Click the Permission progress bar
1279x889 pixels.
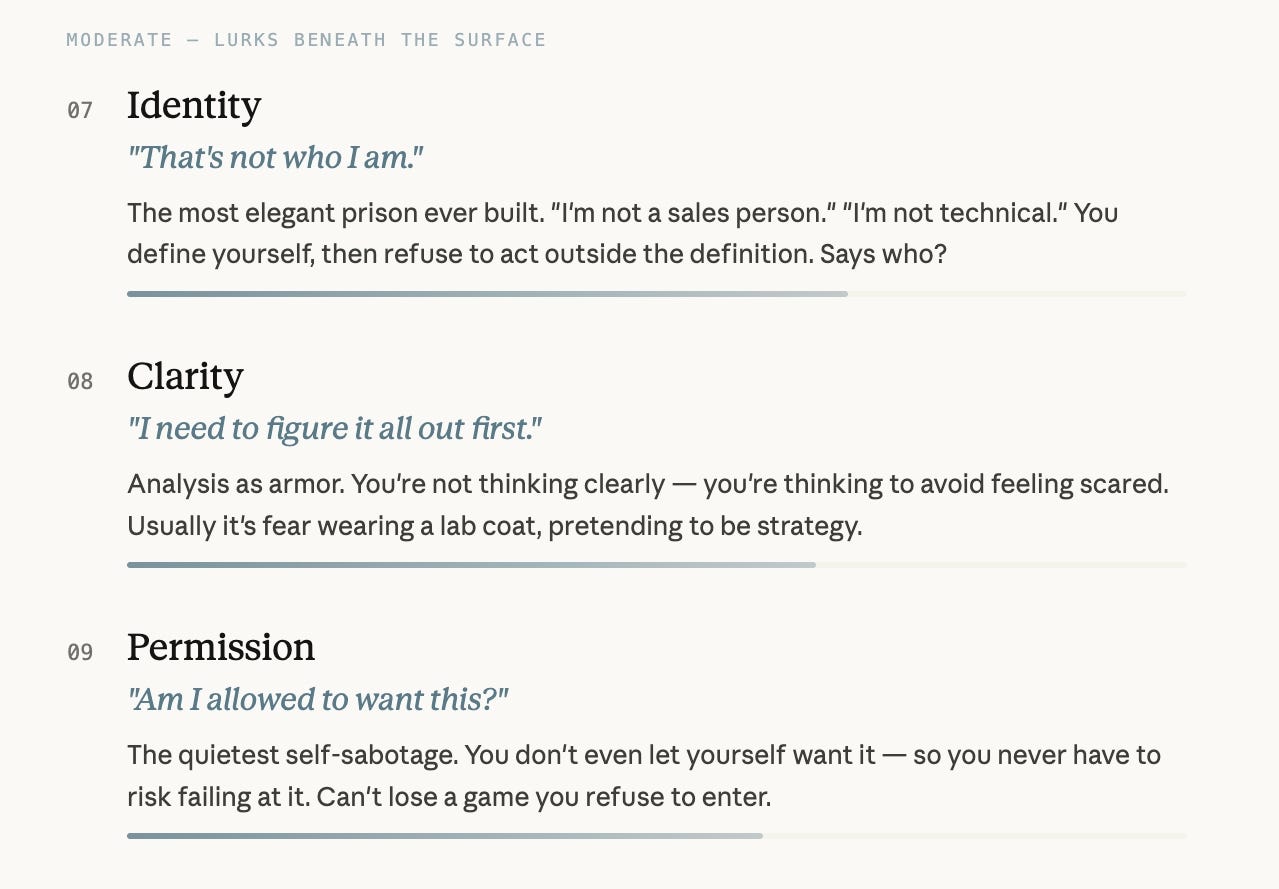pos(657,836)
